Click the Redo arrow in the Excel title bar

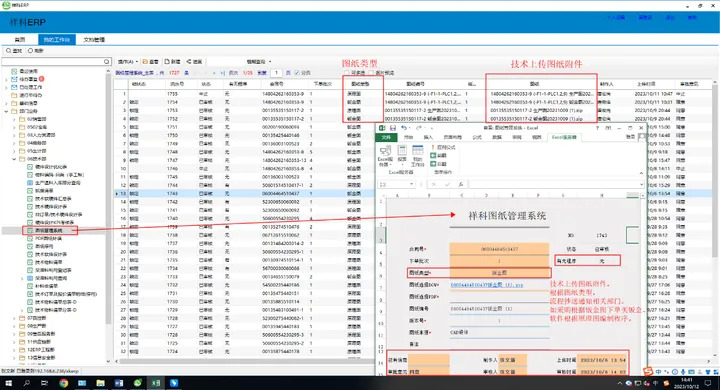pos(418,128)
